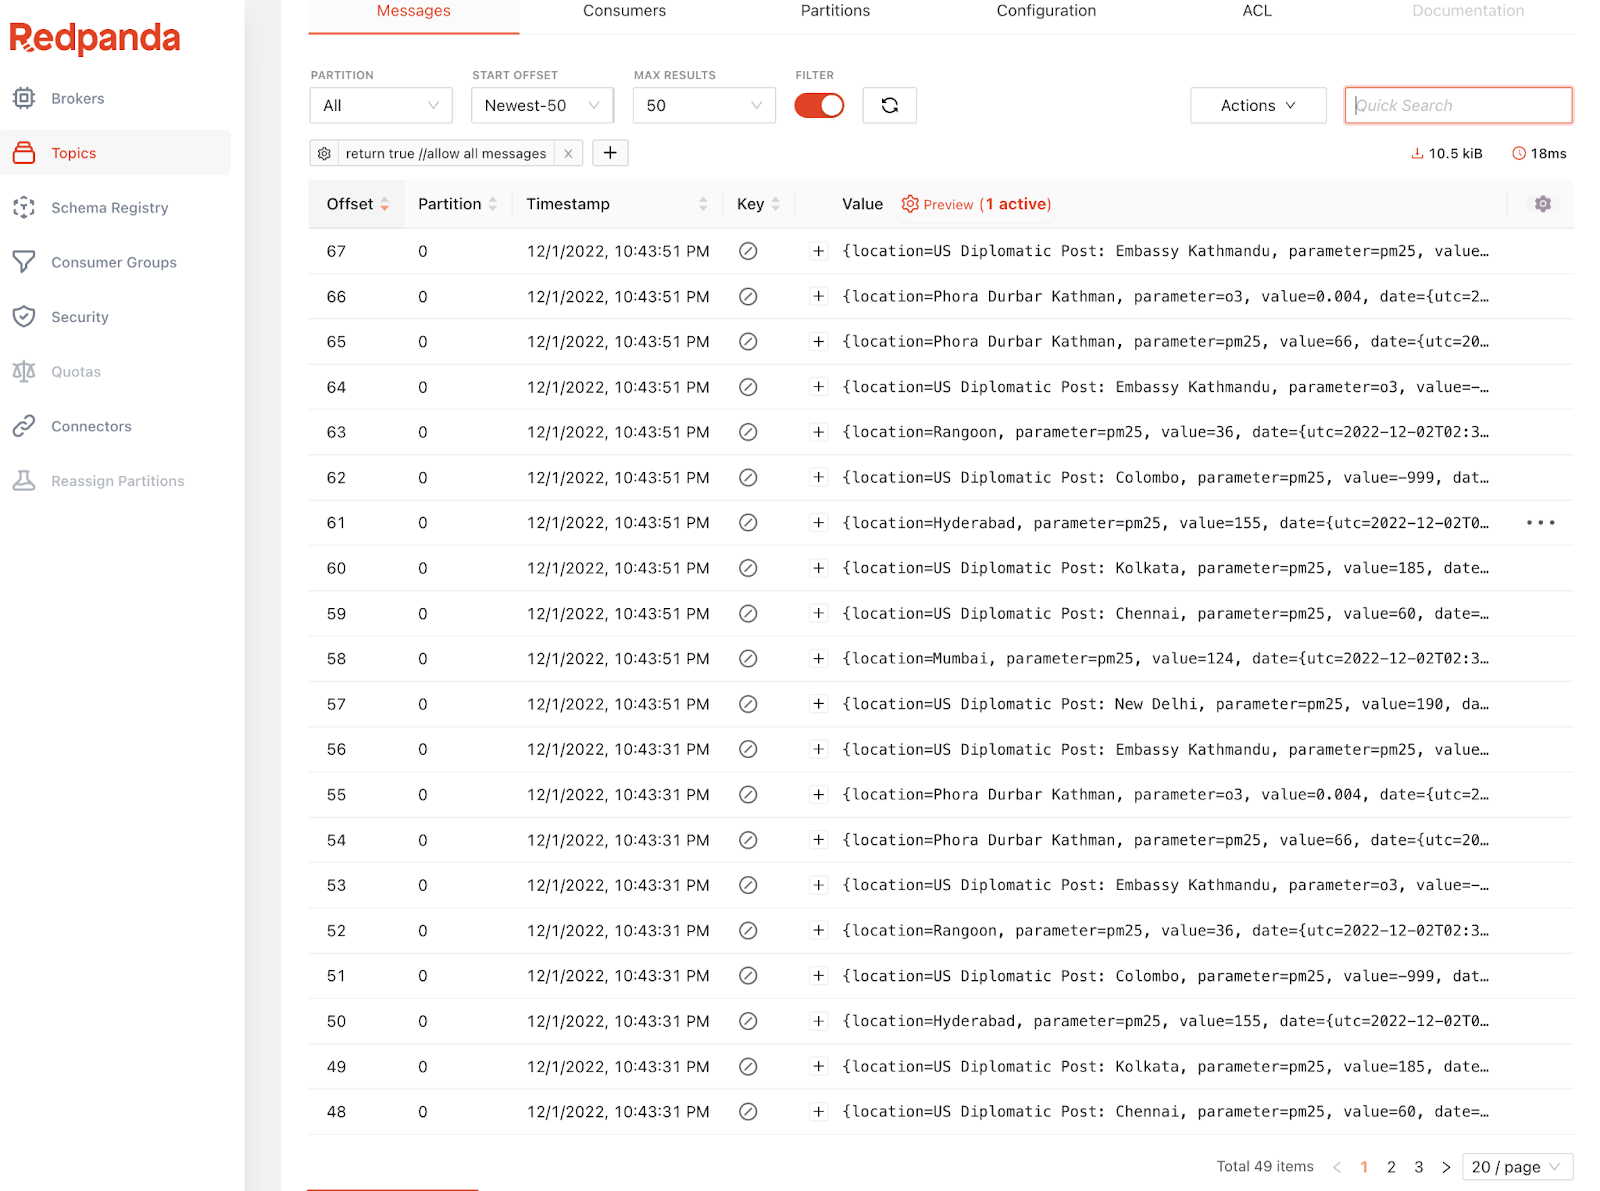Open the Partition dropdown showing All

pyautogui.click(x=380, y=105)
